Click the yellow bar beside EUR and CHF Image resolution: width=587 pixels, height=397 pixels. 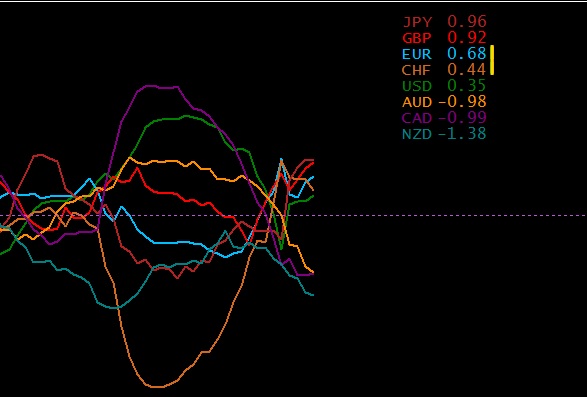coord(492,60)
